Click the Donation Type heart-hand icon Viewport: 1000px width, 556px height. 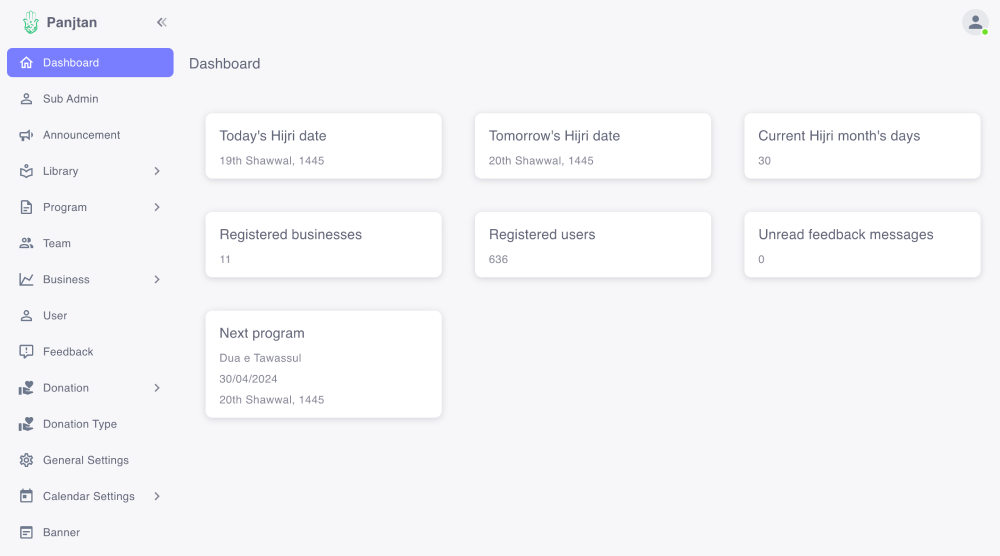[26, 424]
